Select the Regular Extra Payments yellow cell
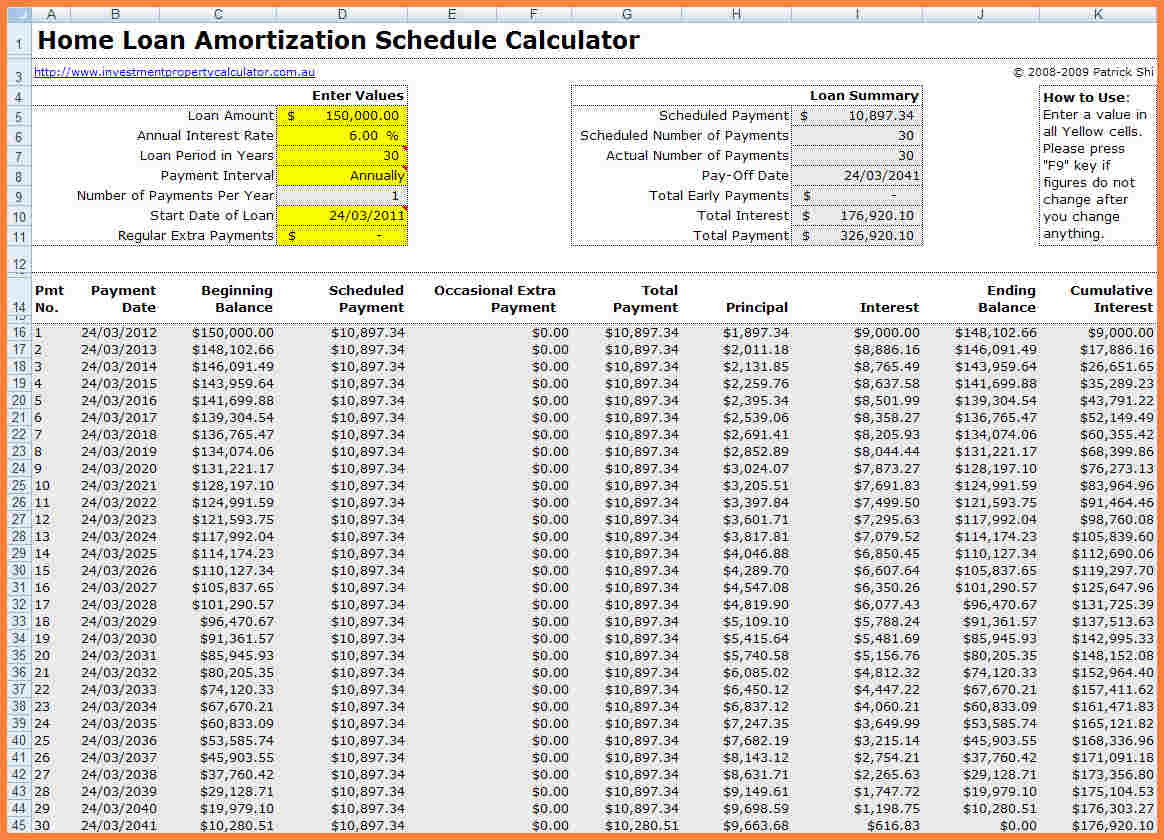This screenshot has height=840, width=1164. point(341,236)
